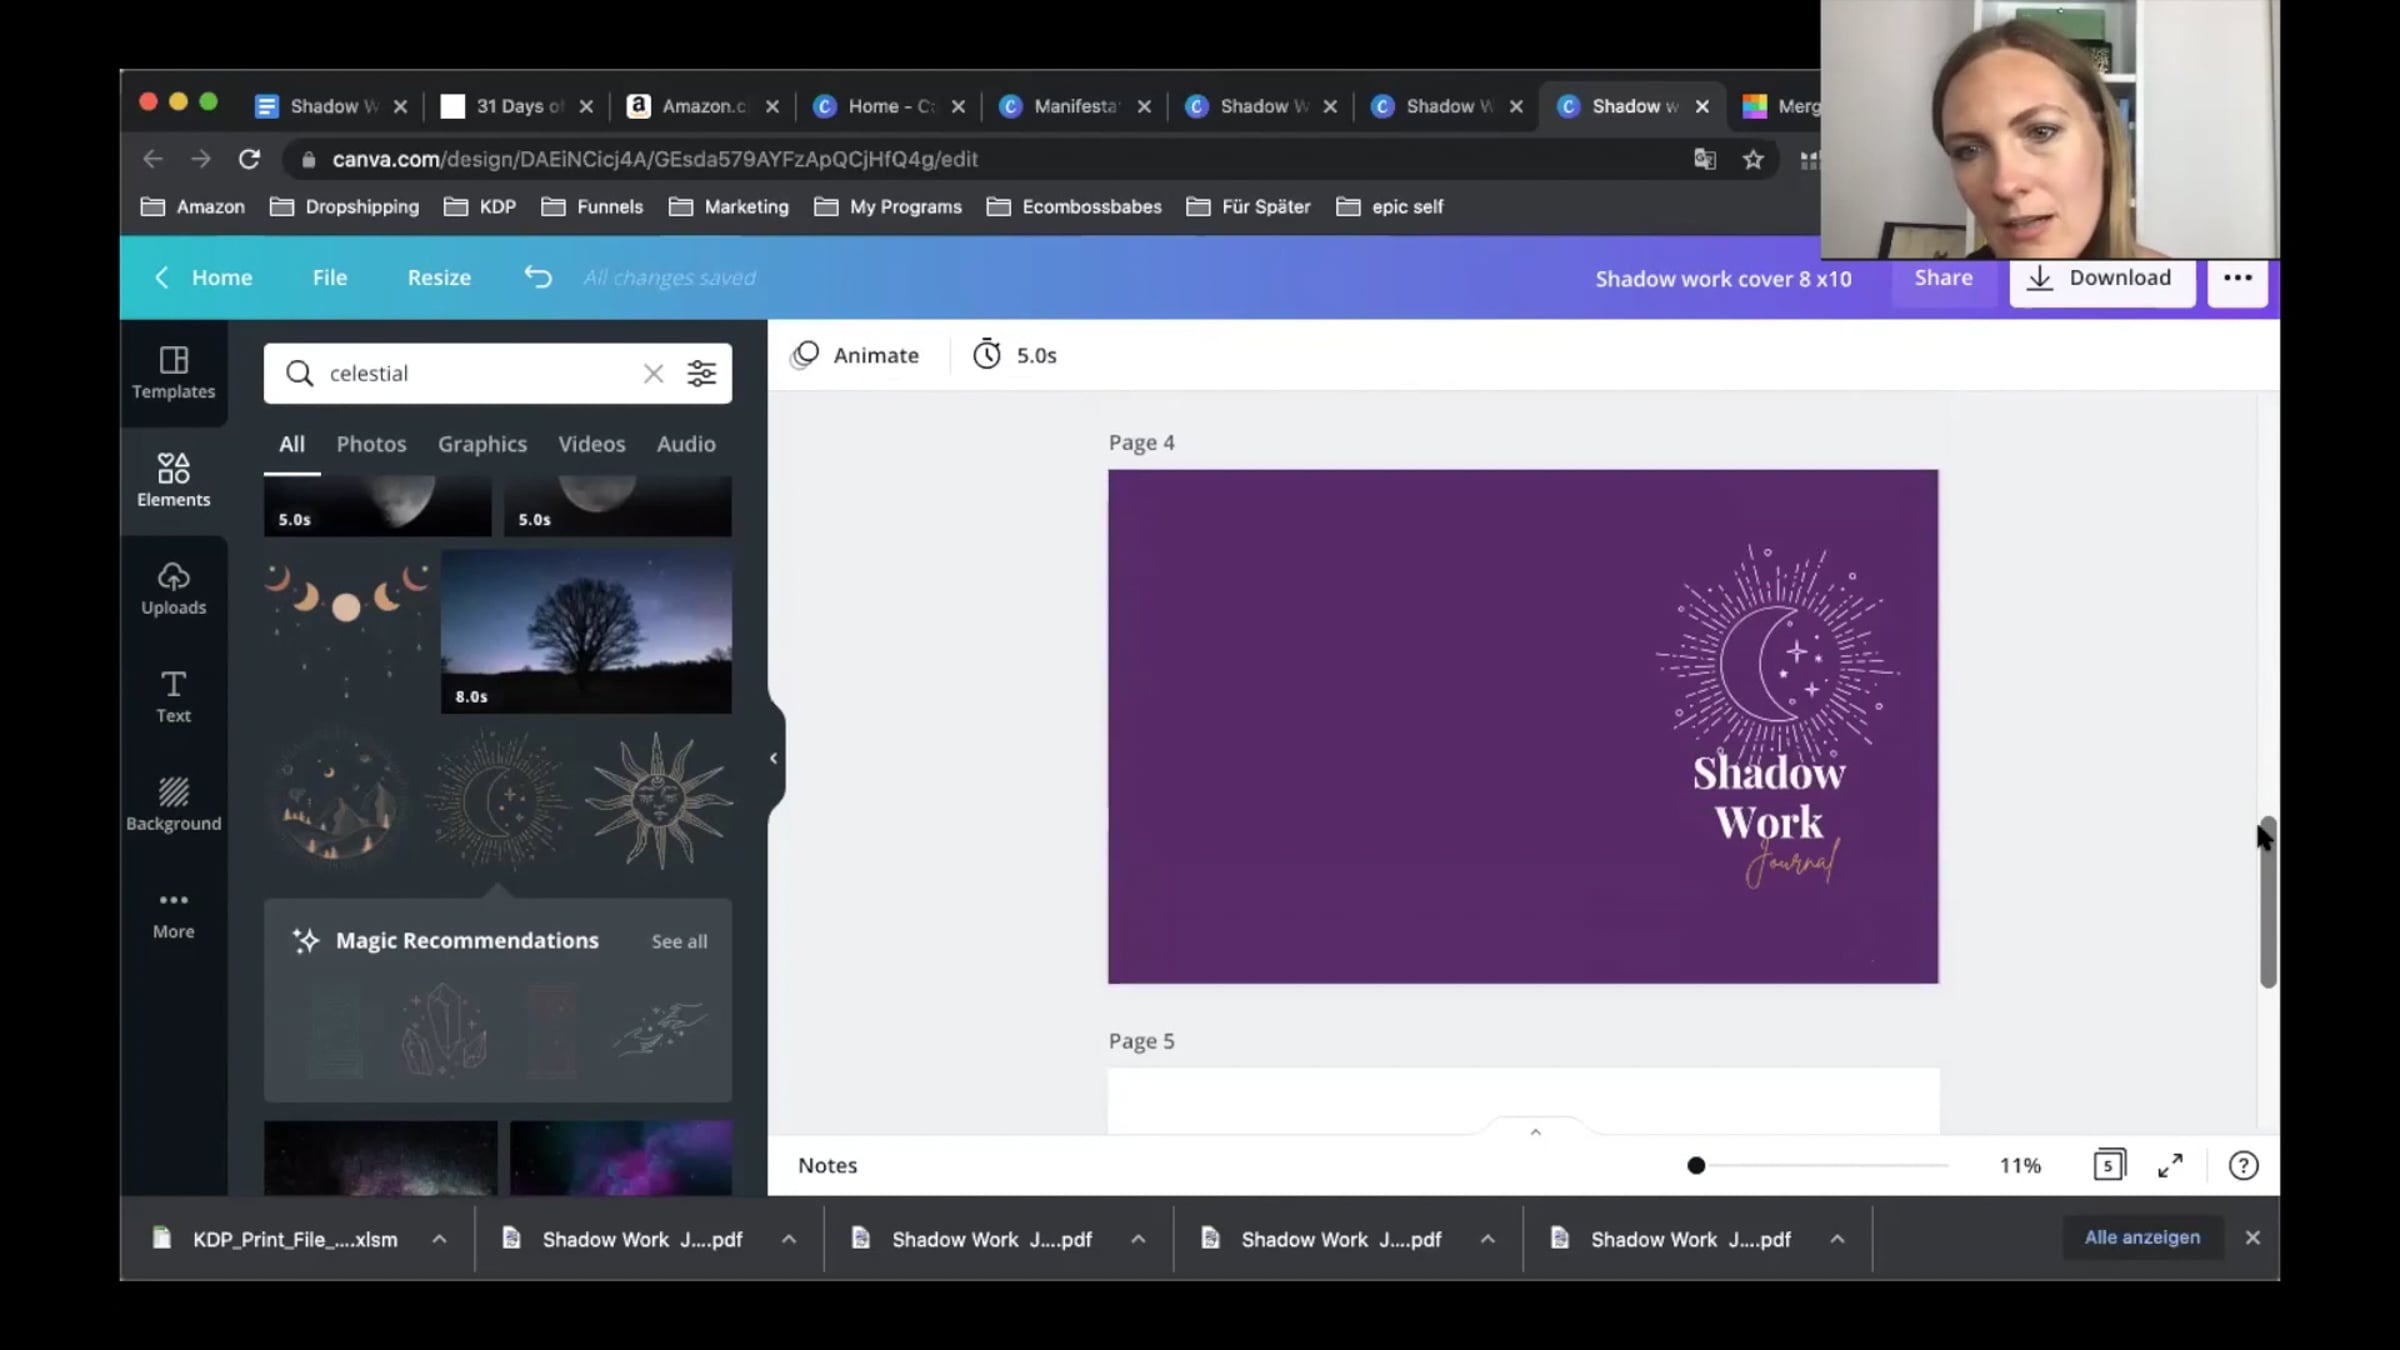Clear the celestial search text
The height and width of the screenshot is (1350, 2400).
(x=653, y=373)
